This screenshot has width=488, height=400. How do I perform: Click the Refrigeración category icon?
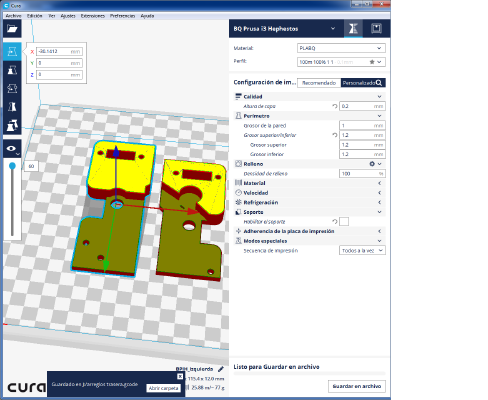[x=238, y=202]
